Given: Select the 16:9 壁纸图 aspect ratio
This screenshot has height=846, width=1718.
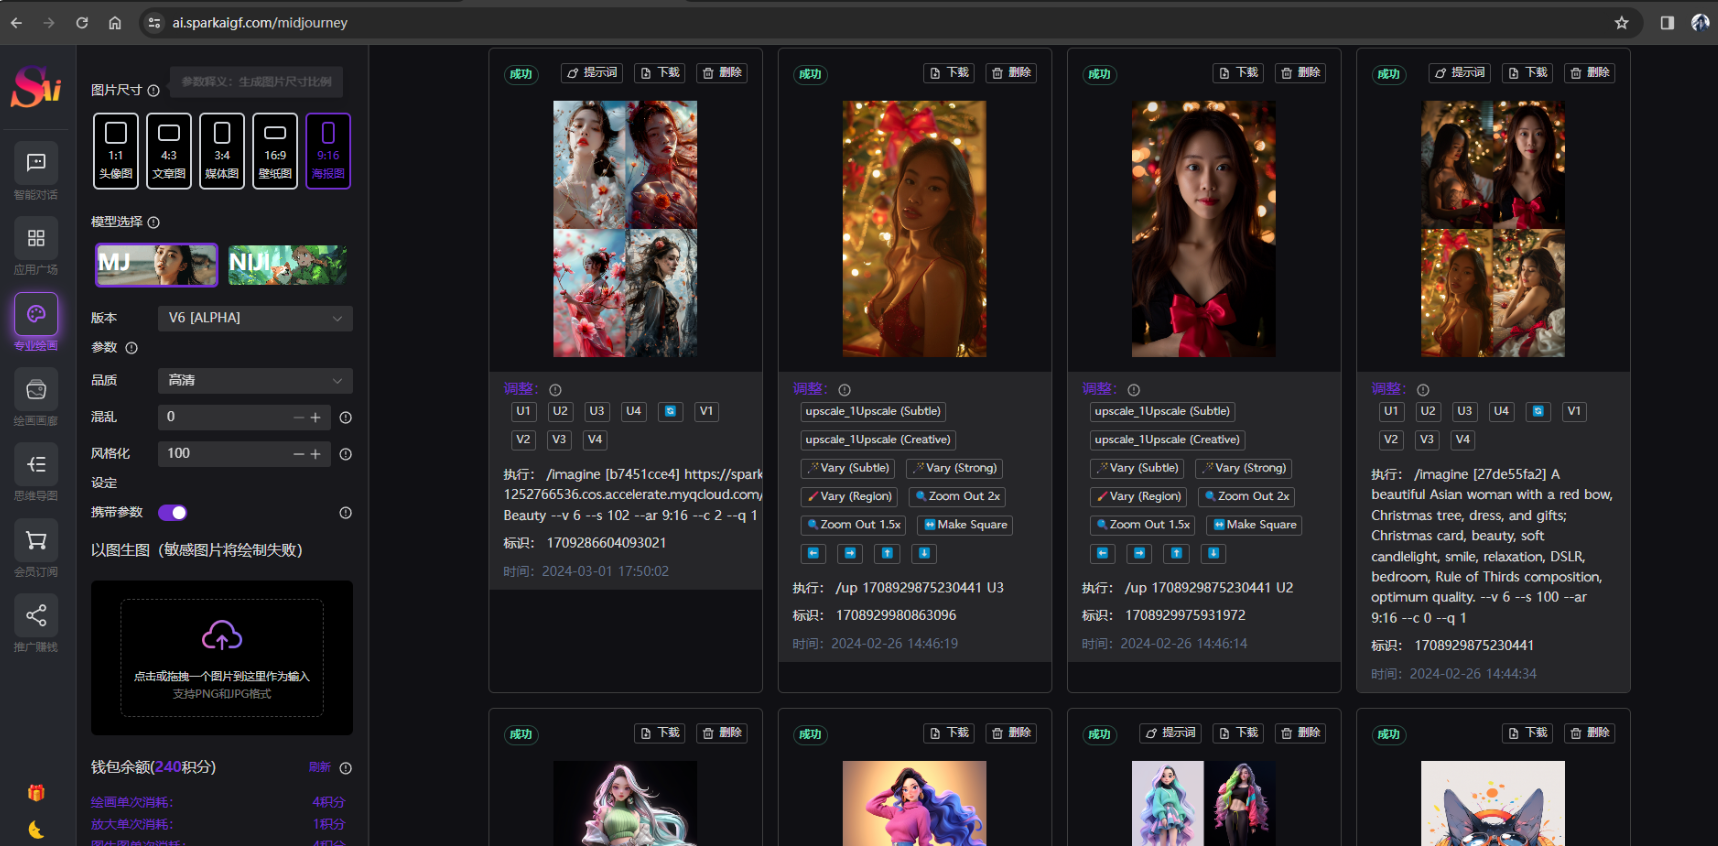Looking at the screenshot, I should pos(275,151).
